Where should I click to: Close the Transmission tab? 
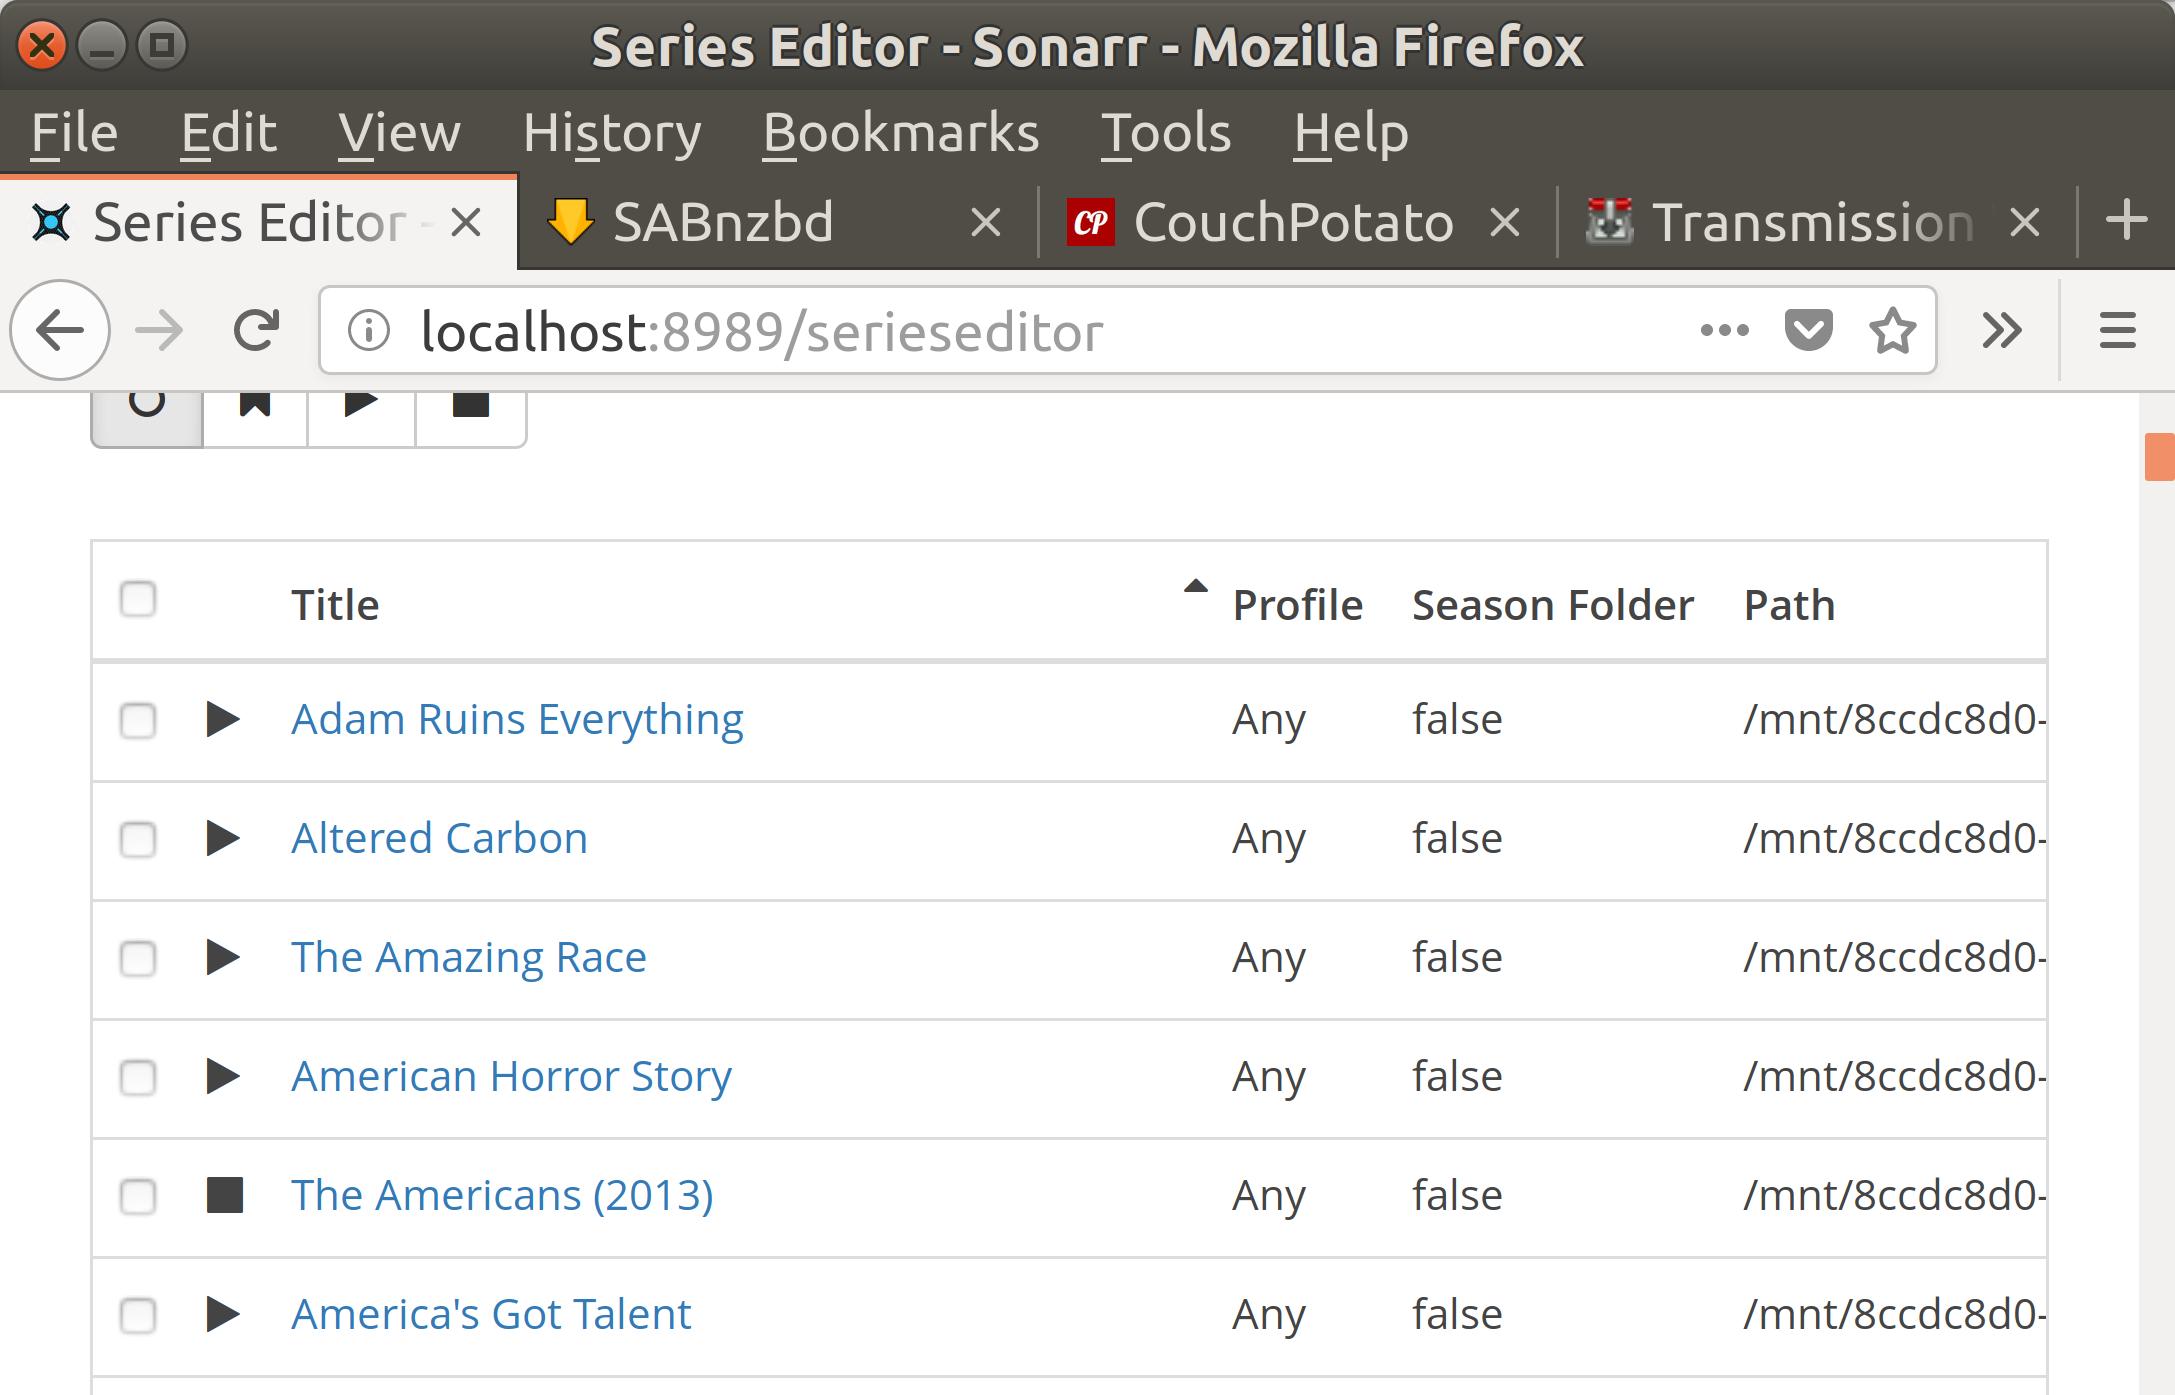(x=2025, y=222)
